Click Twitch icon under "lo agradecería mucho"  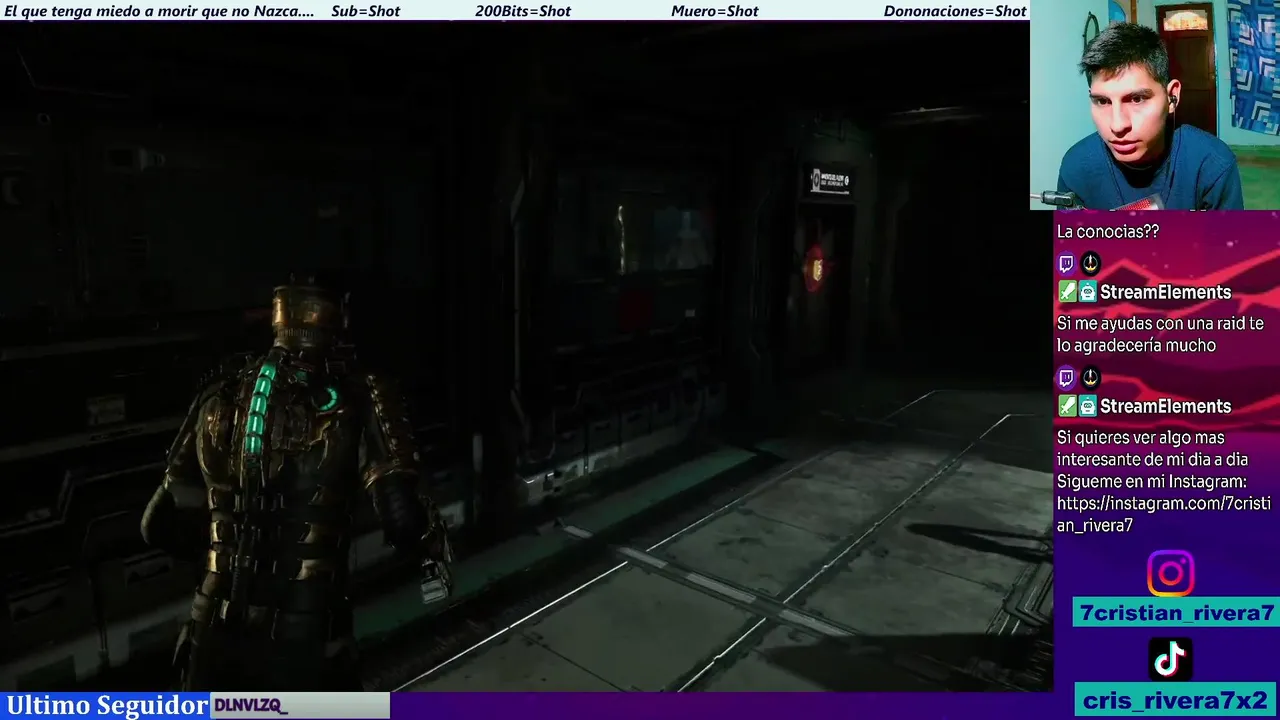tap(1066, 378)
